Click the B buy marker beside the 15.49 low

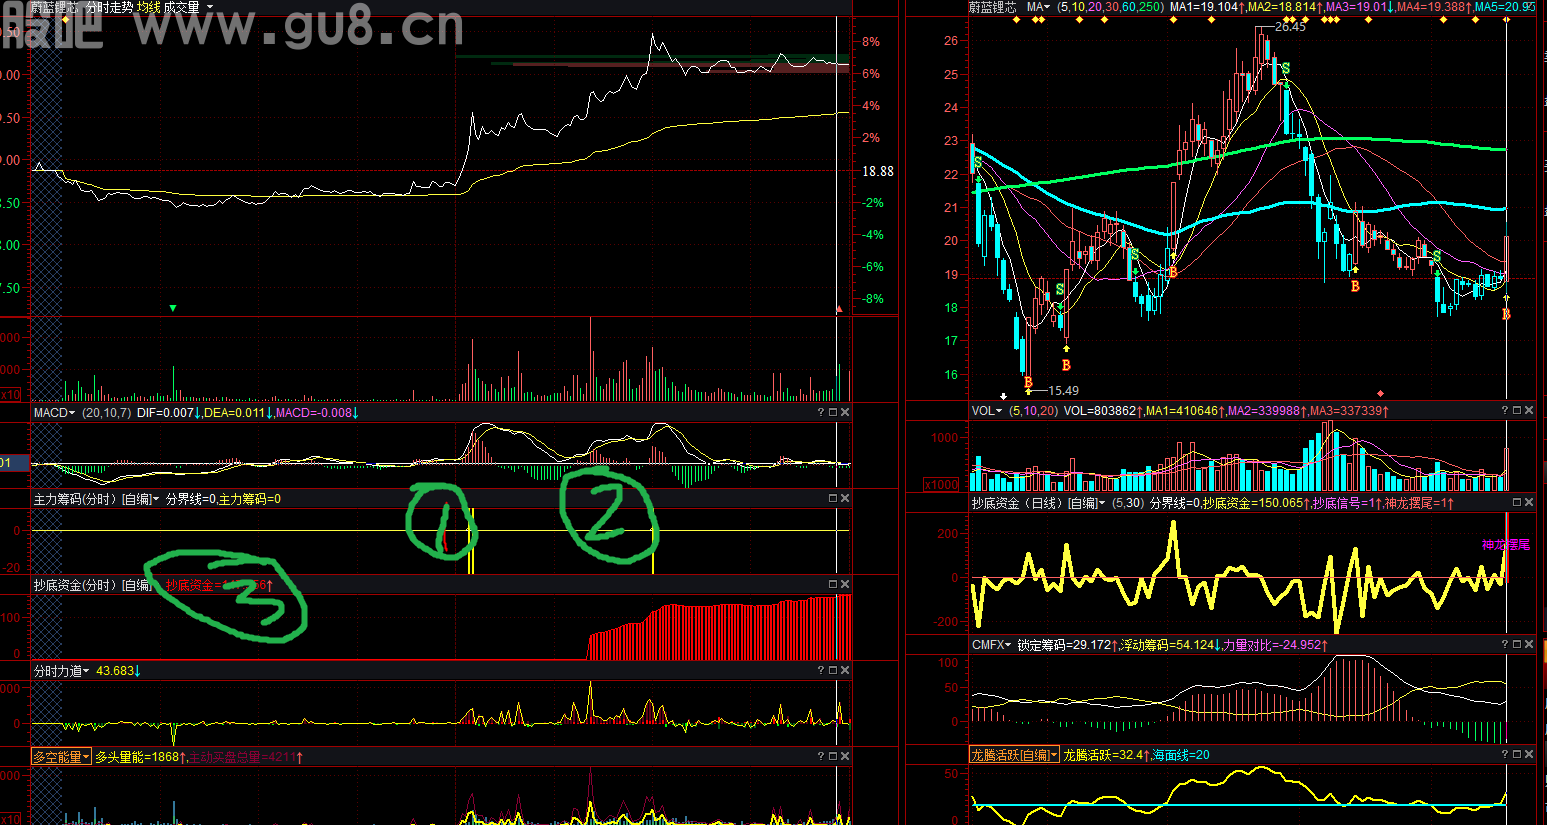(1028, 383)
